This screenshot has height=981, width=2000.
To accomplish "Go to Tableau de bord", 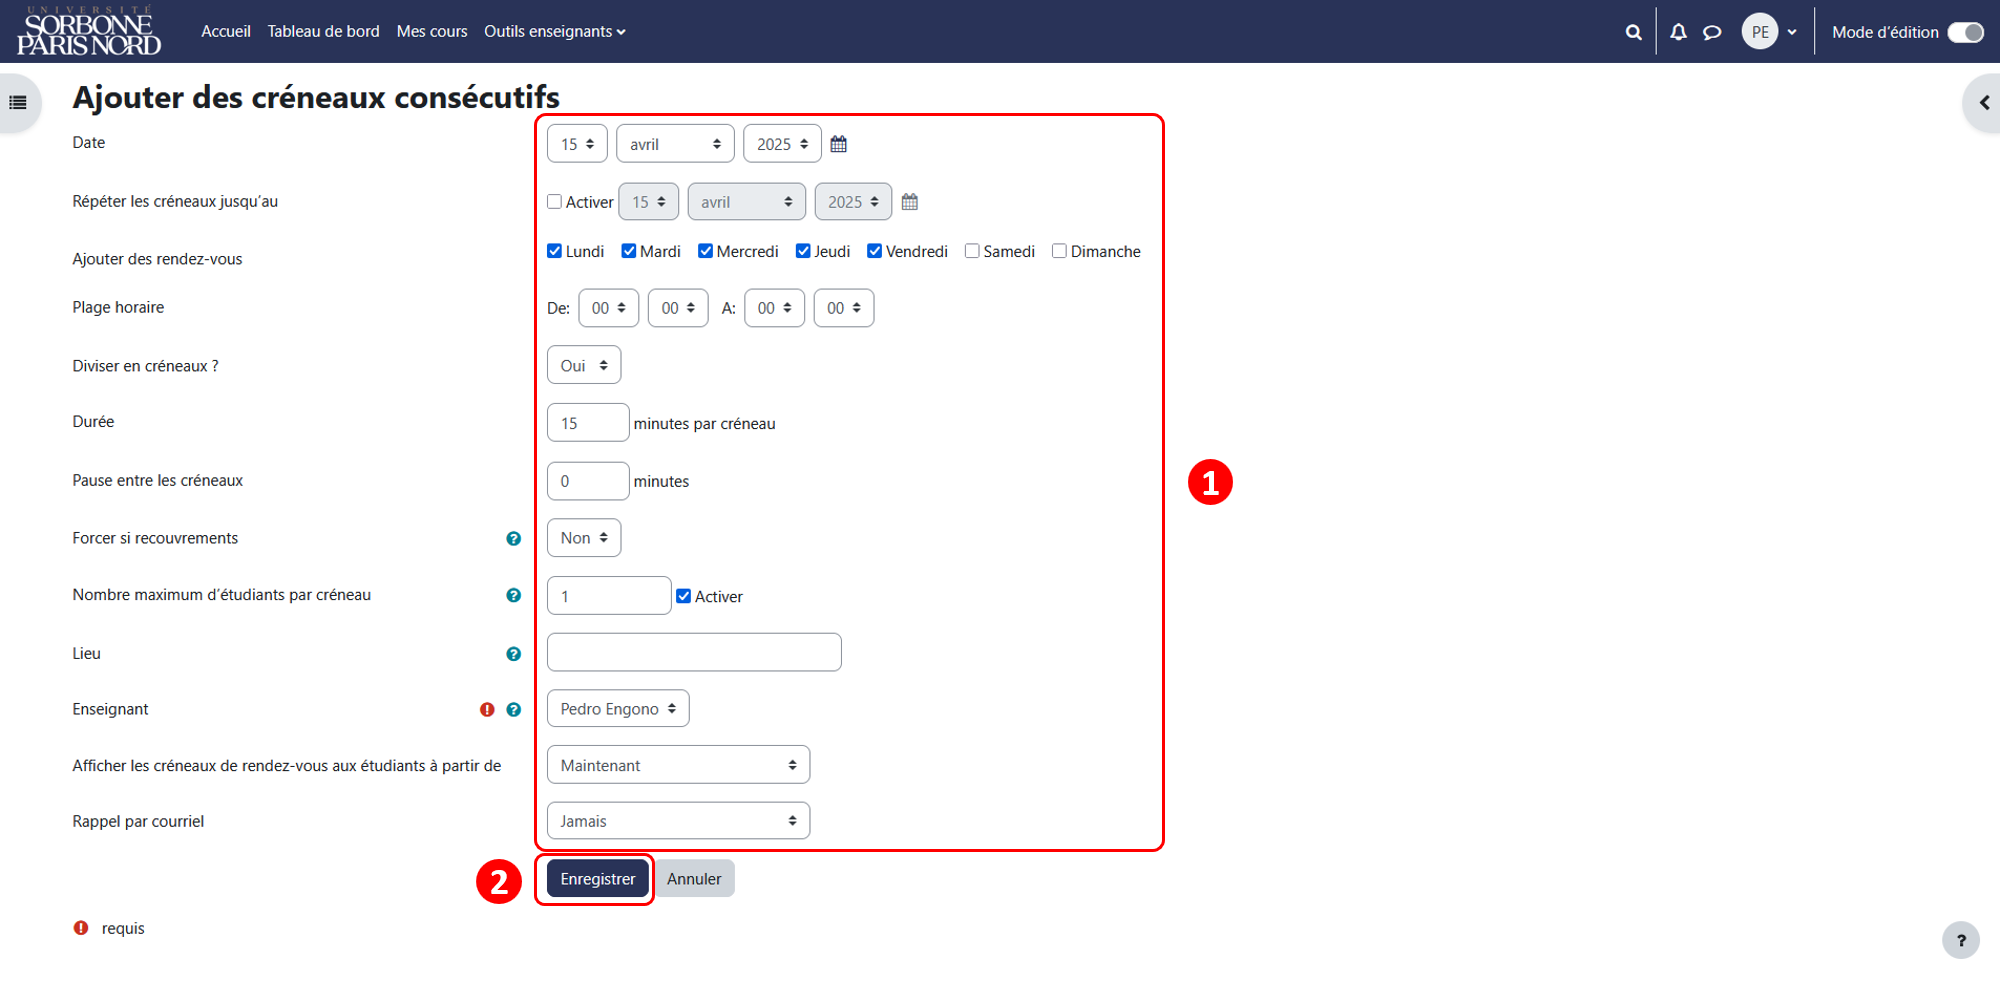I will [324, 32].
